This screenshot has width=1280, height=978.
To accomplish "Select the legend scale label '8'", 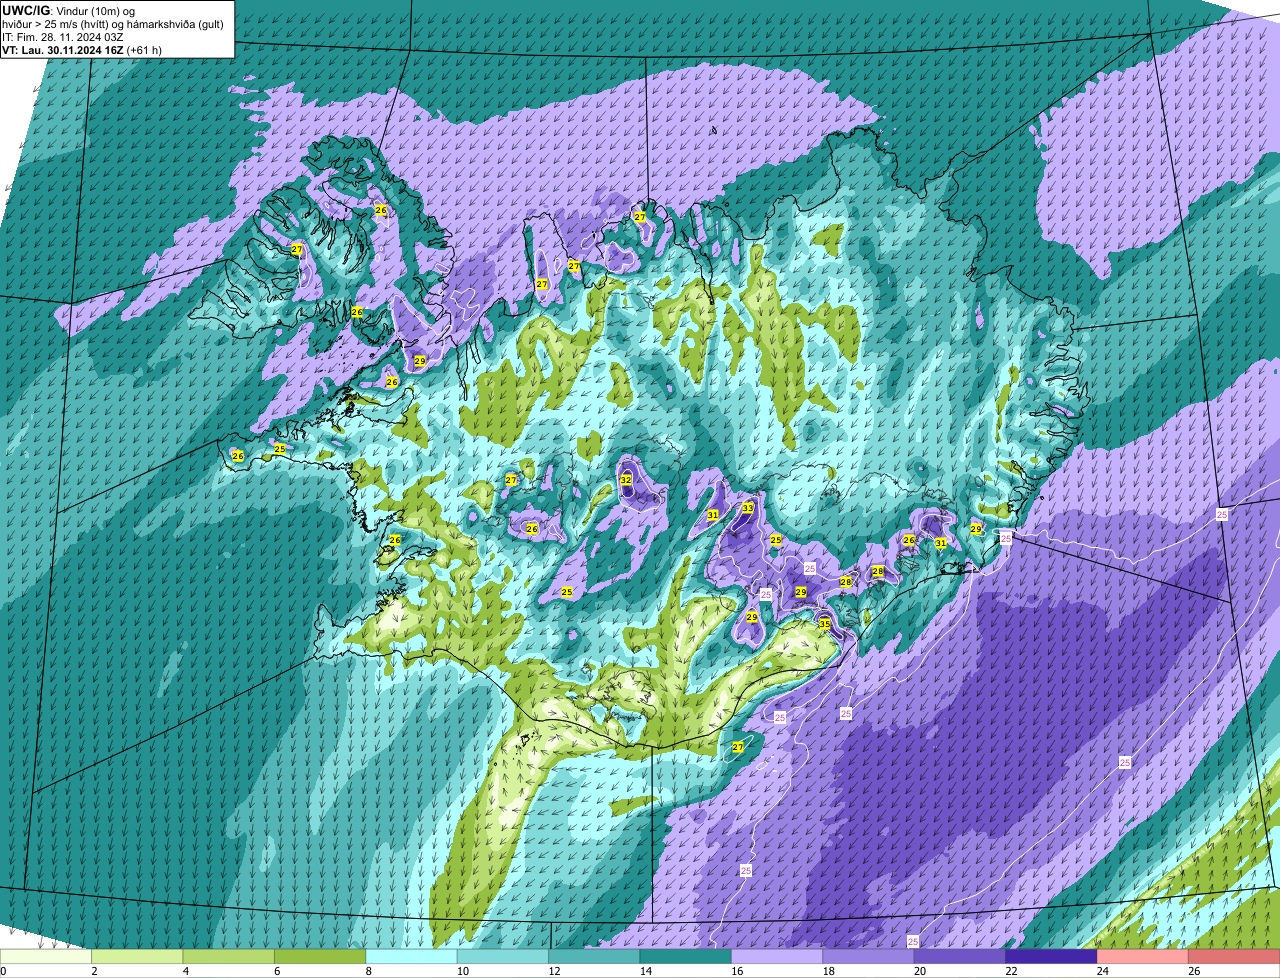I will [x=368, y=971].
